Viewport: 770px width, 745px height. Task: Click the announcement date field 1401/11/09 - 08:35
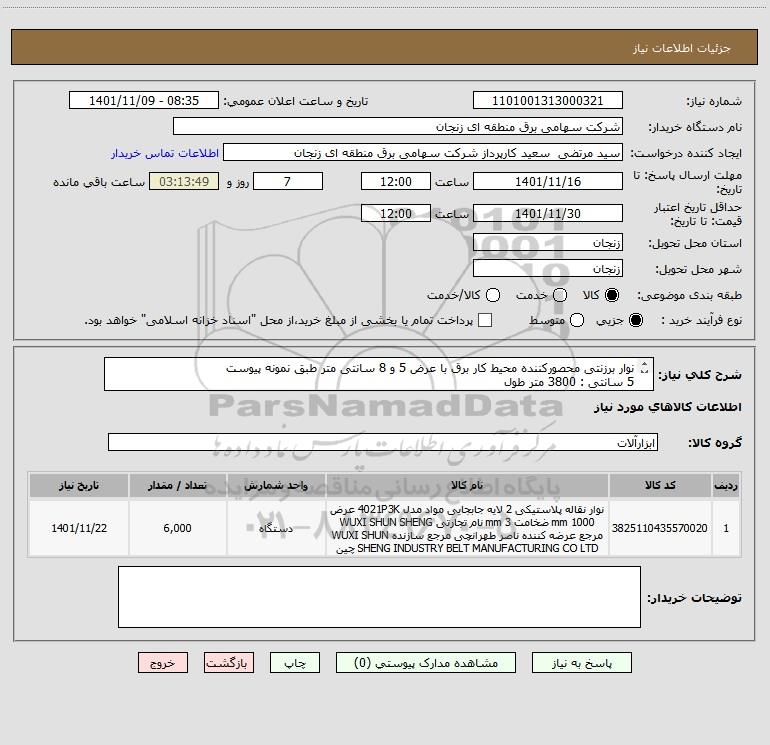point(144,101)
